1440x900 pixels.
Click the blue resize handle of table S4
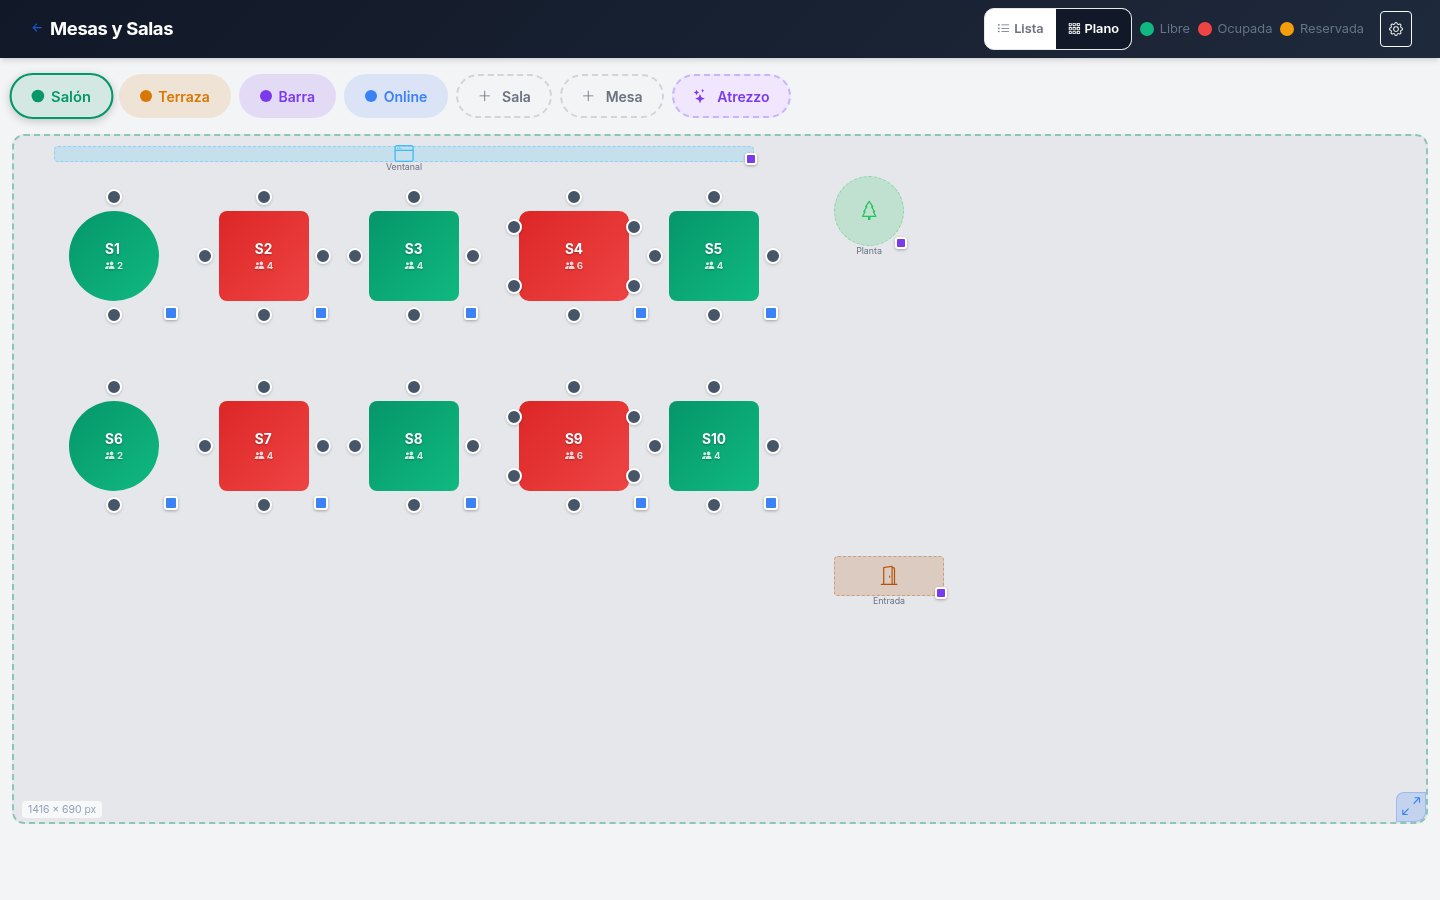[641, 313]
